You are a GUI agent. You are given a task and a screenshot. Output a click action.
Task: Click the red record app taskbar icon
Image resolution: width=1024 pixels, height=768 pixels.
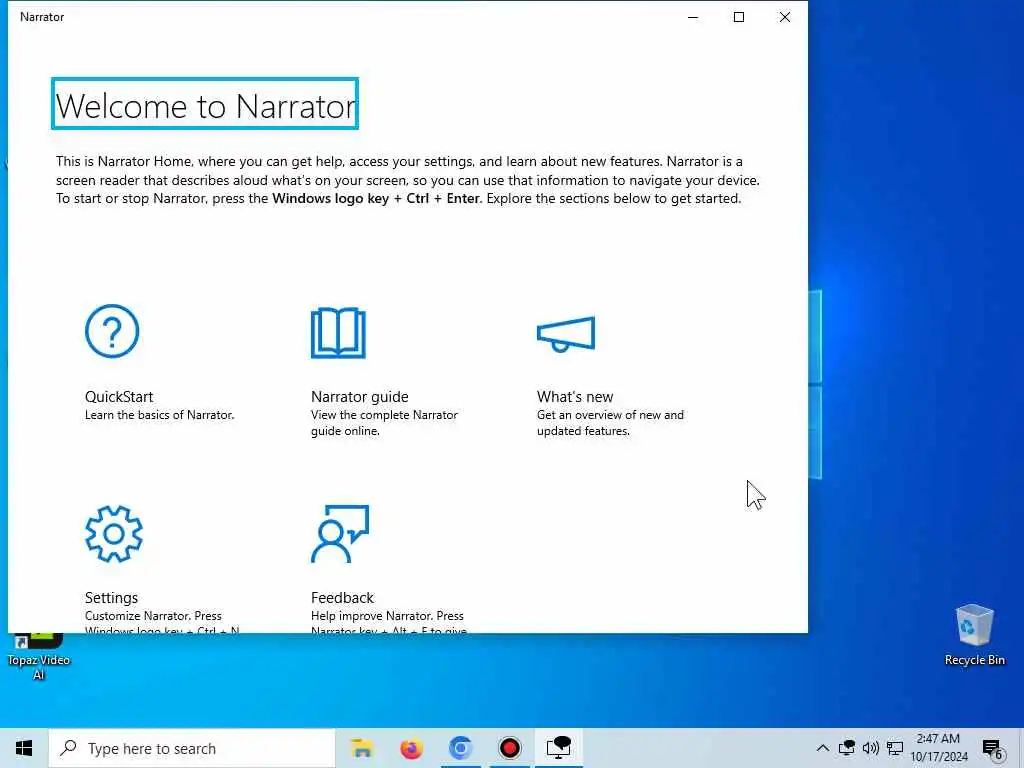509,748
